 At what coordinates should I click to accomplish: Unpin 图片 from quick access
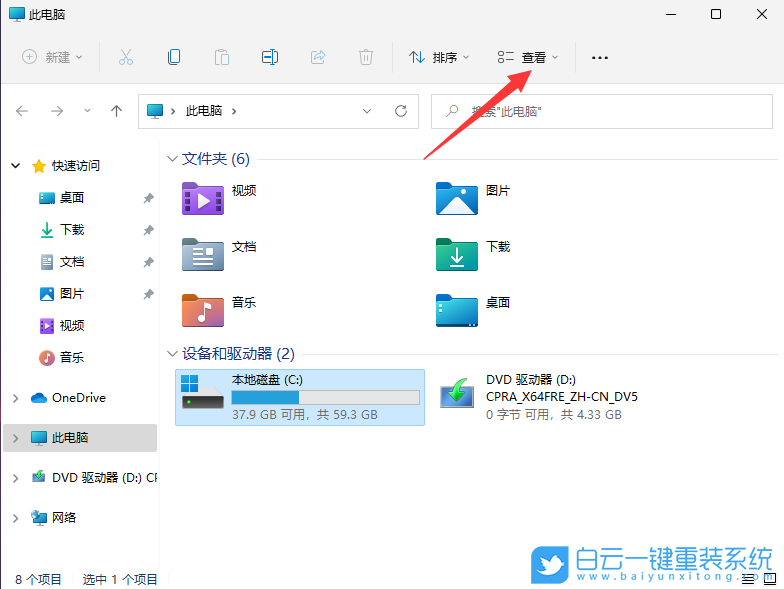[148, 294]
